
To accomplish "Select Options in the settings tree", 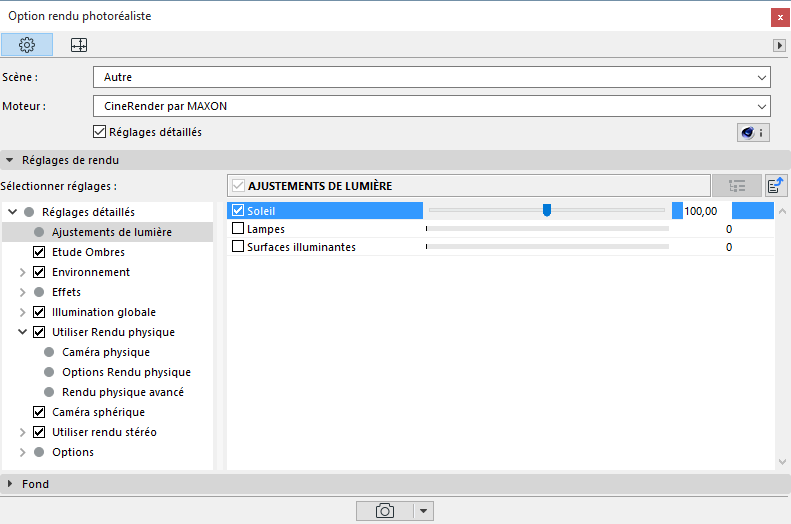I will coord(73,452).
